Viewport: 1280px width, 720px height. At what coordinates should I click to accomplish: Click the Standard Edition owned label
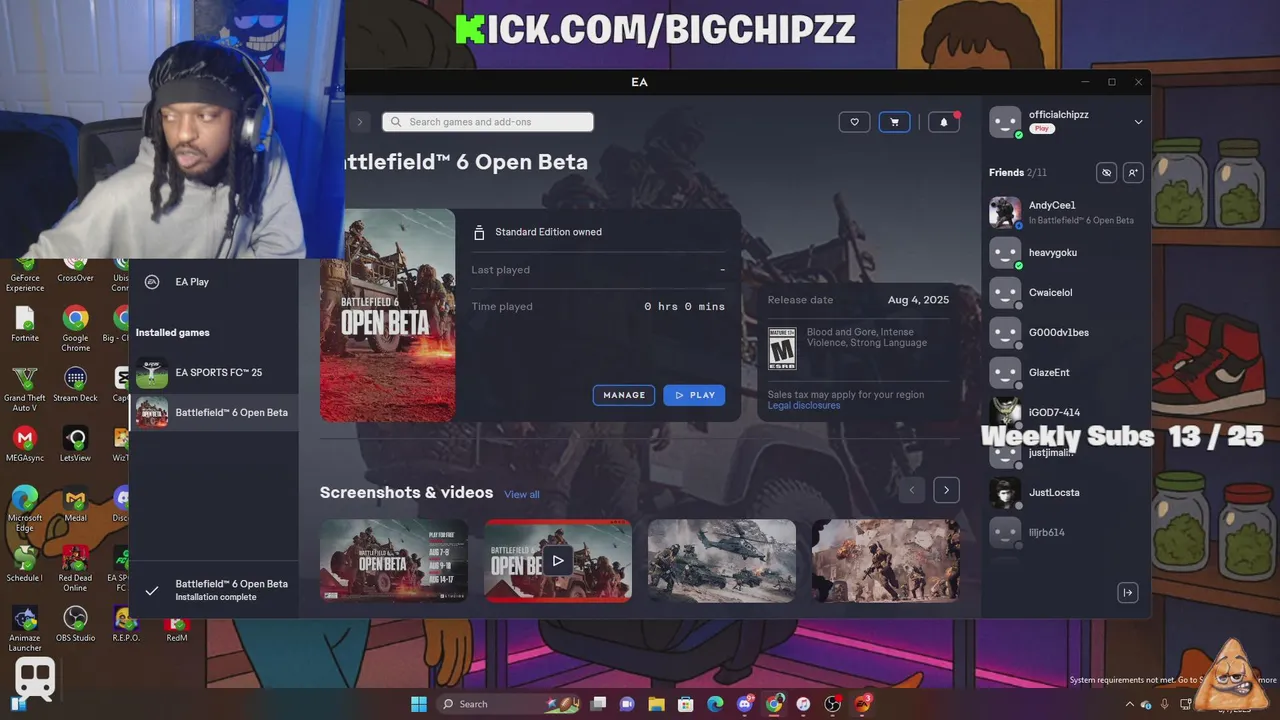pyautogui.click(x=548, y=232)
